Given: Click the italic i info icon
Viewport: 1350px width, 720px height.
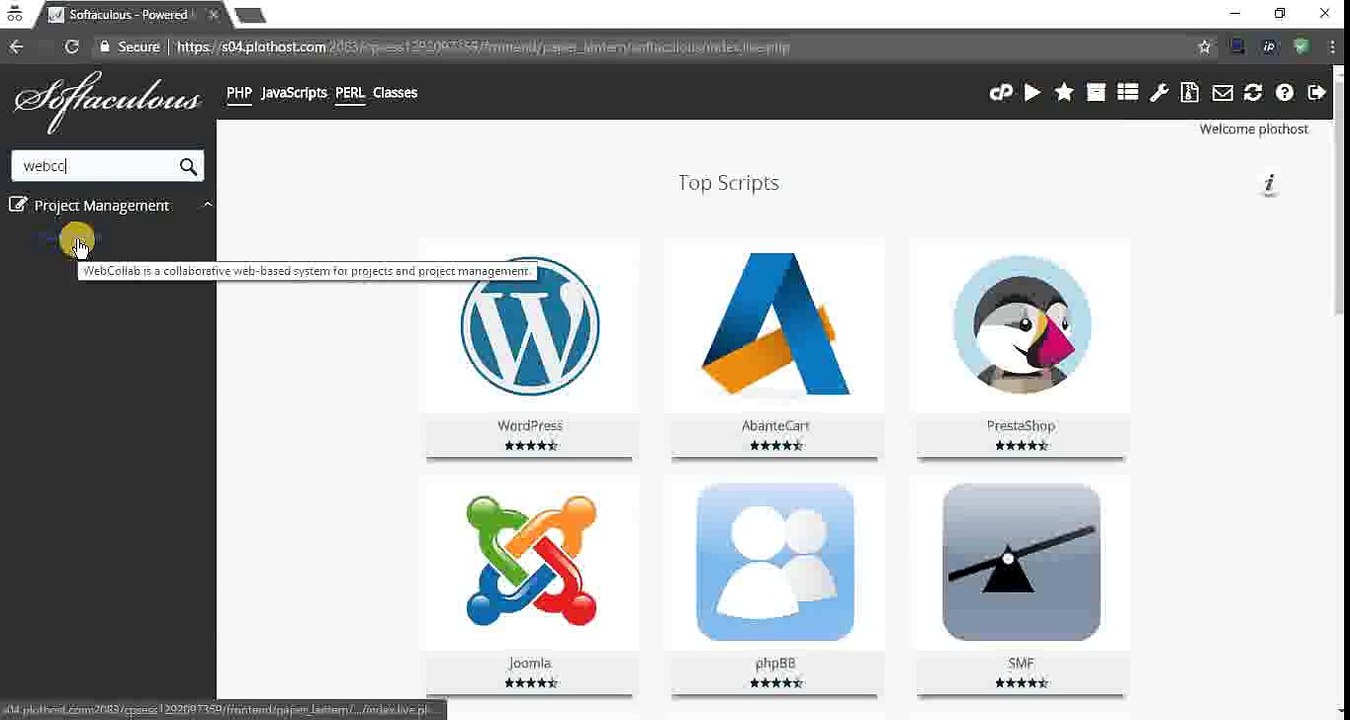Looking at the screenshot, I should pyautogui.click(x=1270, y=183).
